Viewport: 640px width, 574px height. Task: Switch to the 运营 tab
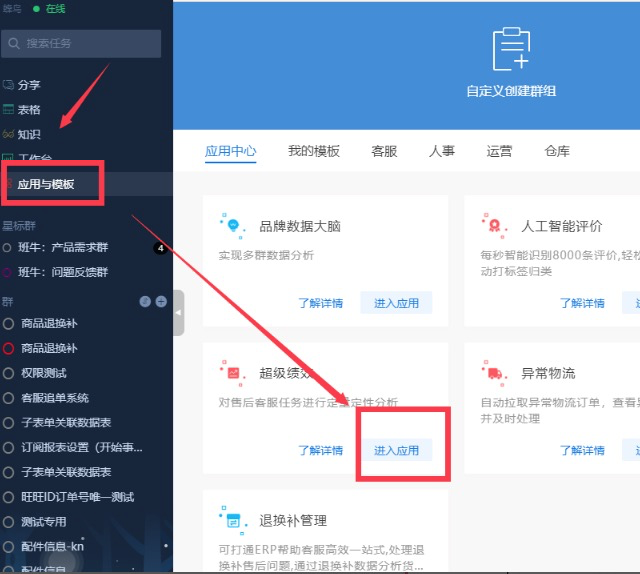tap(499, 151)
